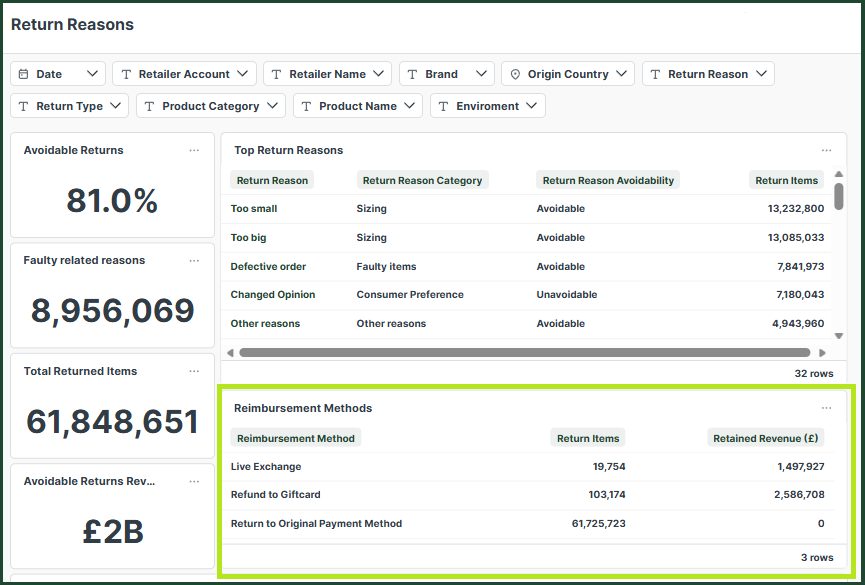Click the 103,174 return items value
Image resolution: width=865 pixels, height=585 pixels.
pos(607,494)
